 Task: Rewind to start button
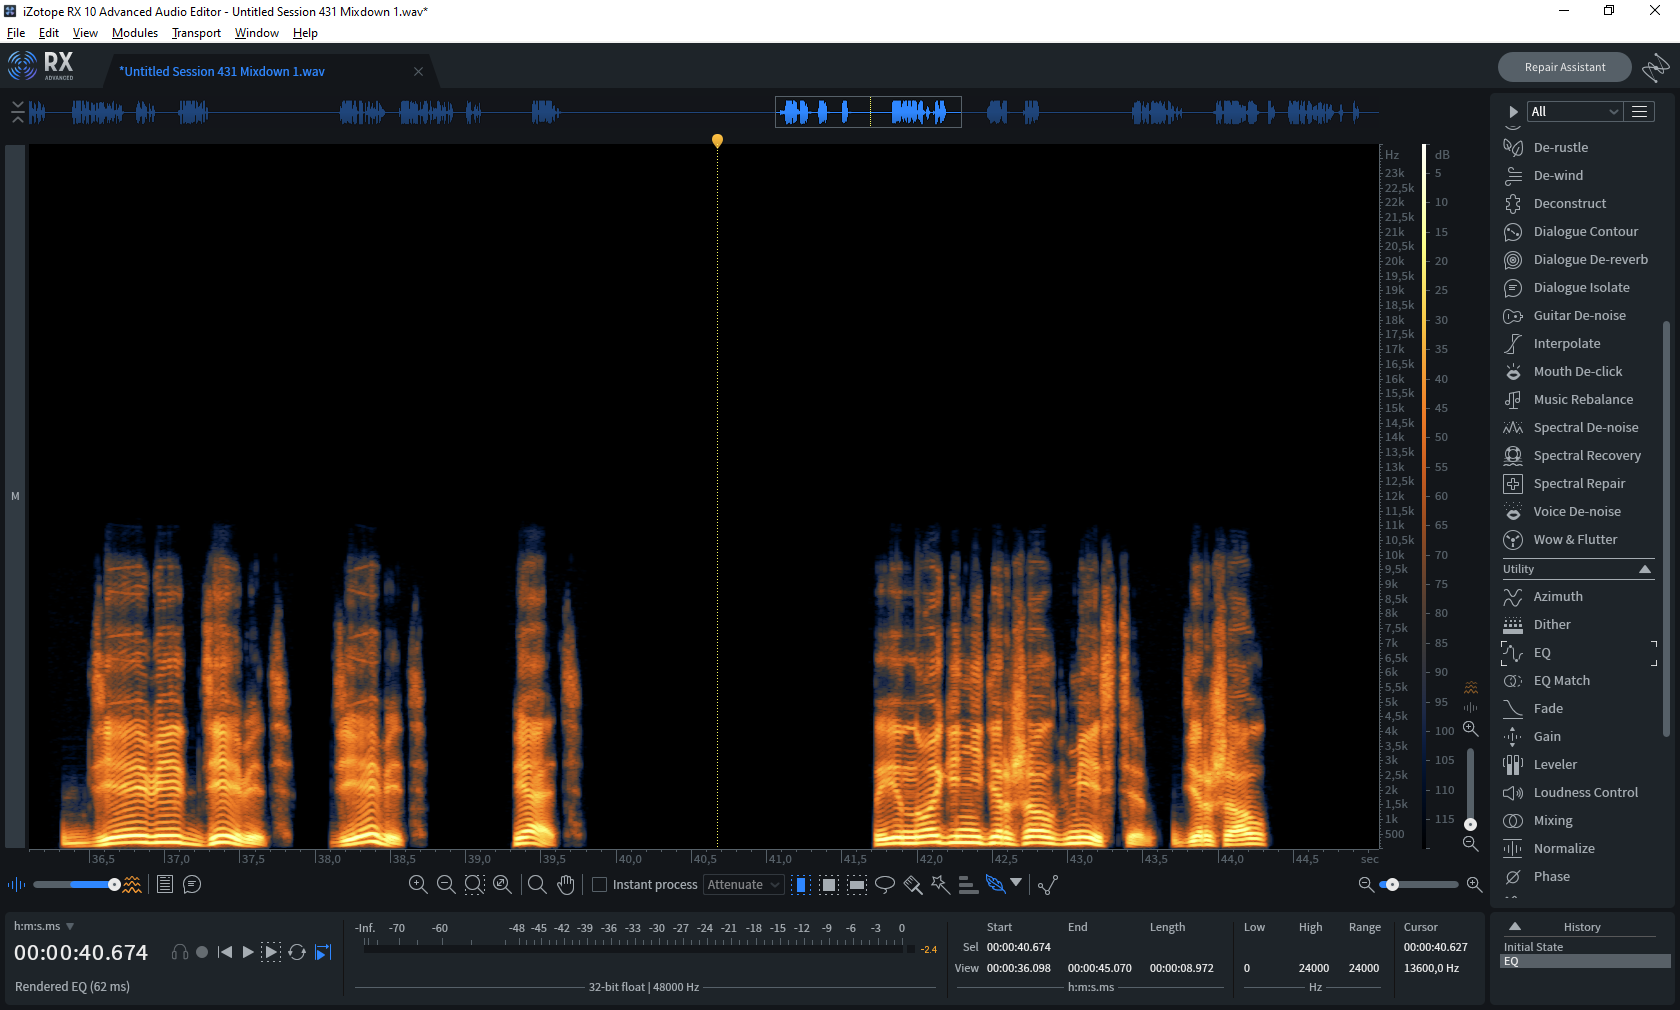[x=225, y=952]
